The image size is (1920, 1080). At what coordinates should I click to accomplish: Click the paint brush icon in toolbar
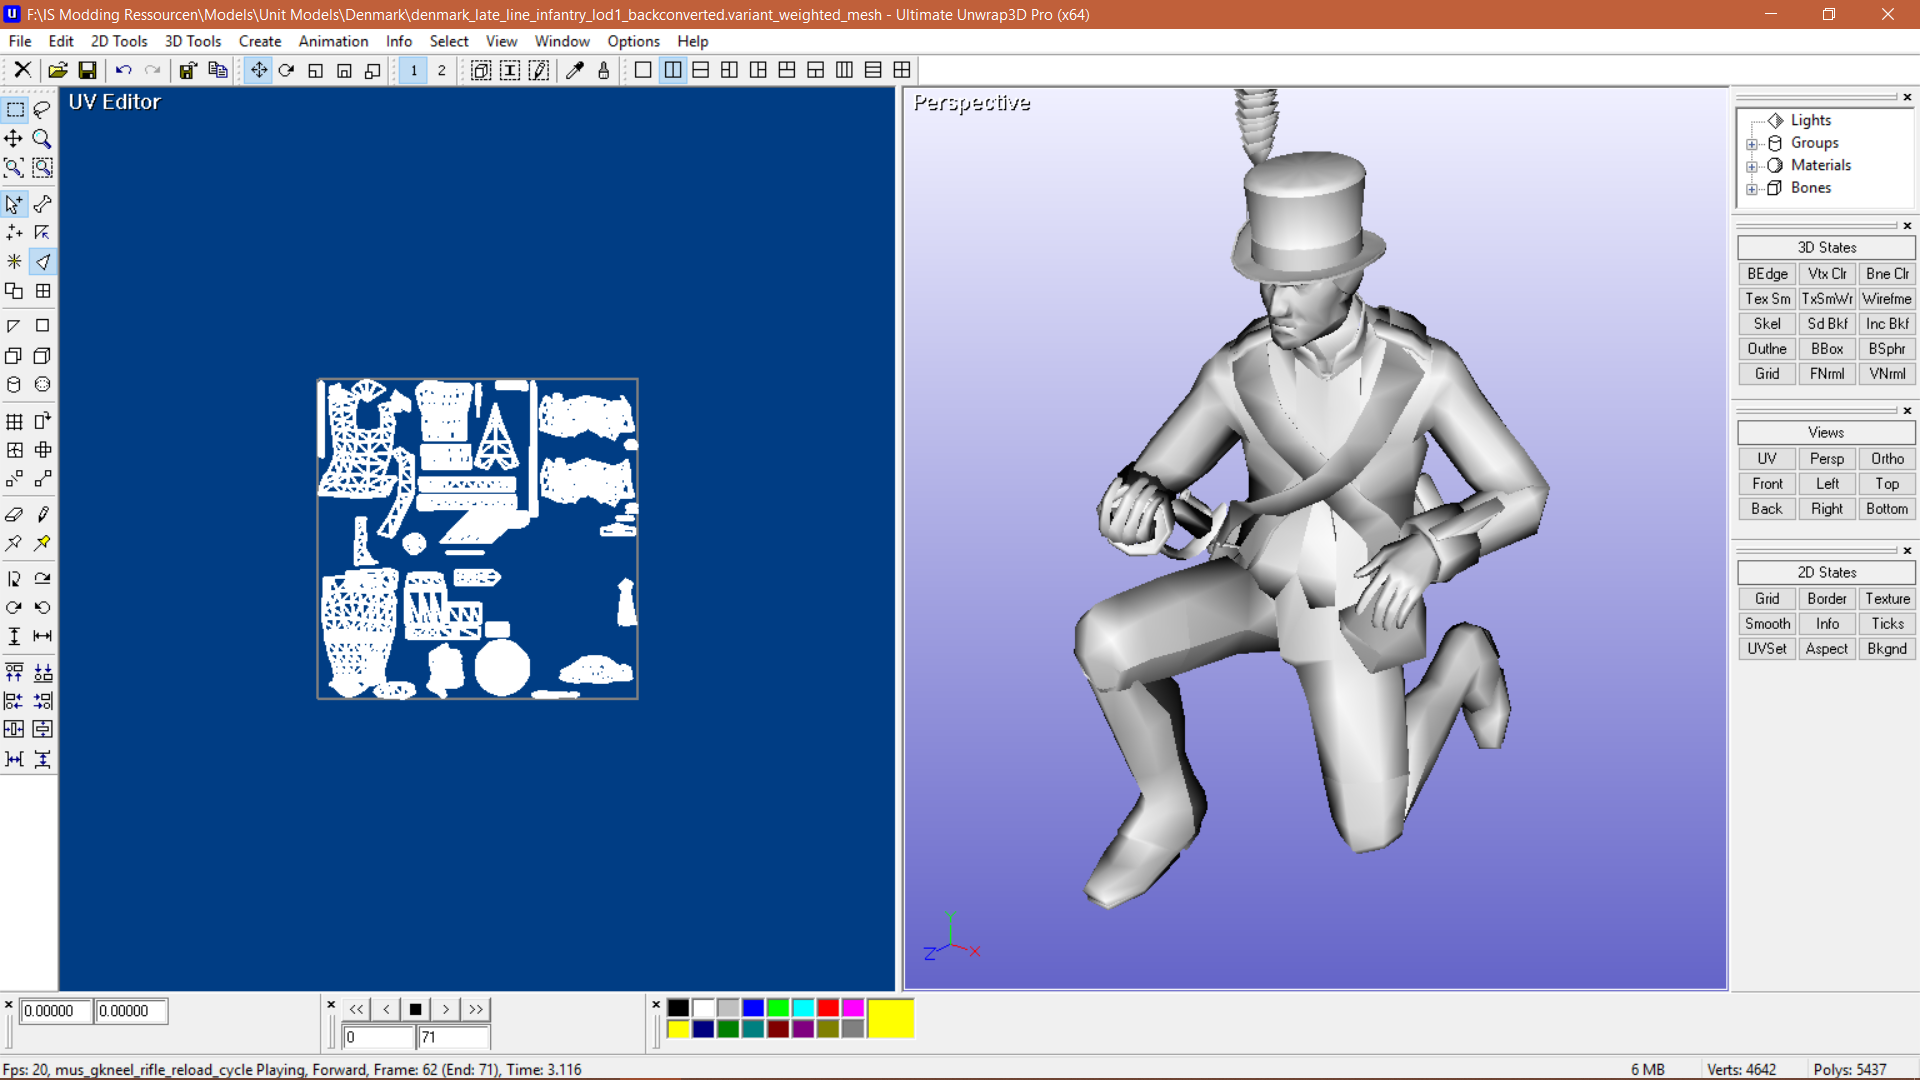[x=604, y=70]
